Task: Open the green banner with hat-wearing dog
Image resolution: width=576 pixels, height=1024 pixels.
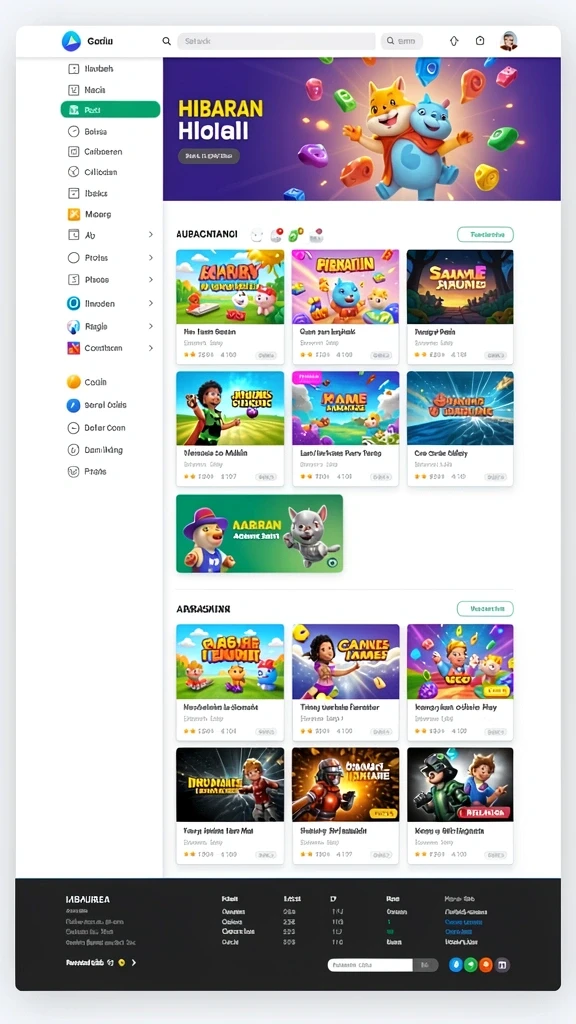Action: tap(259, 534)
